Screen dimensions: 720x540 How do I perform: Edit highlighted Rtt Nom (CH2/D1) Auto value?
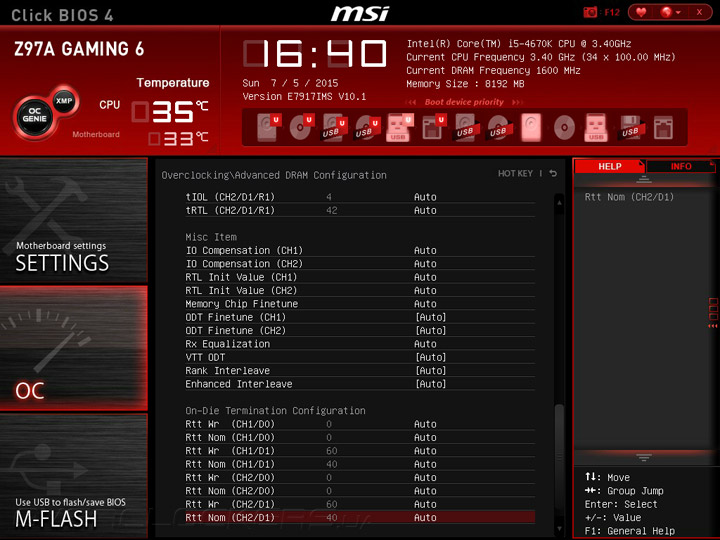425,518
